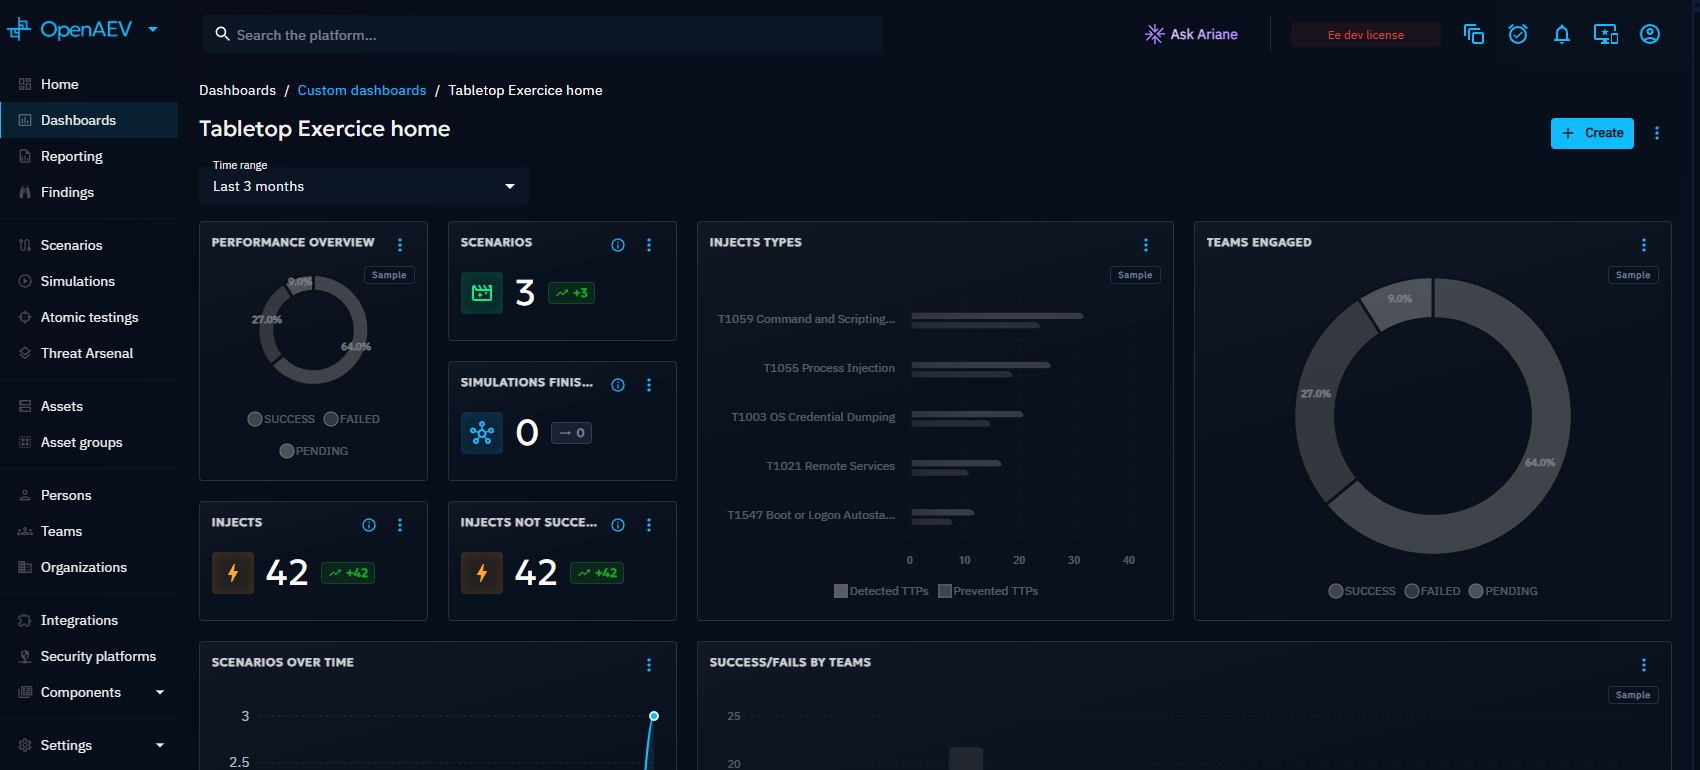Toggle SUCCESS legend in Teams Engaged chart
This screenshot has height=770, width=1700.
click(x=1362, y=591)
